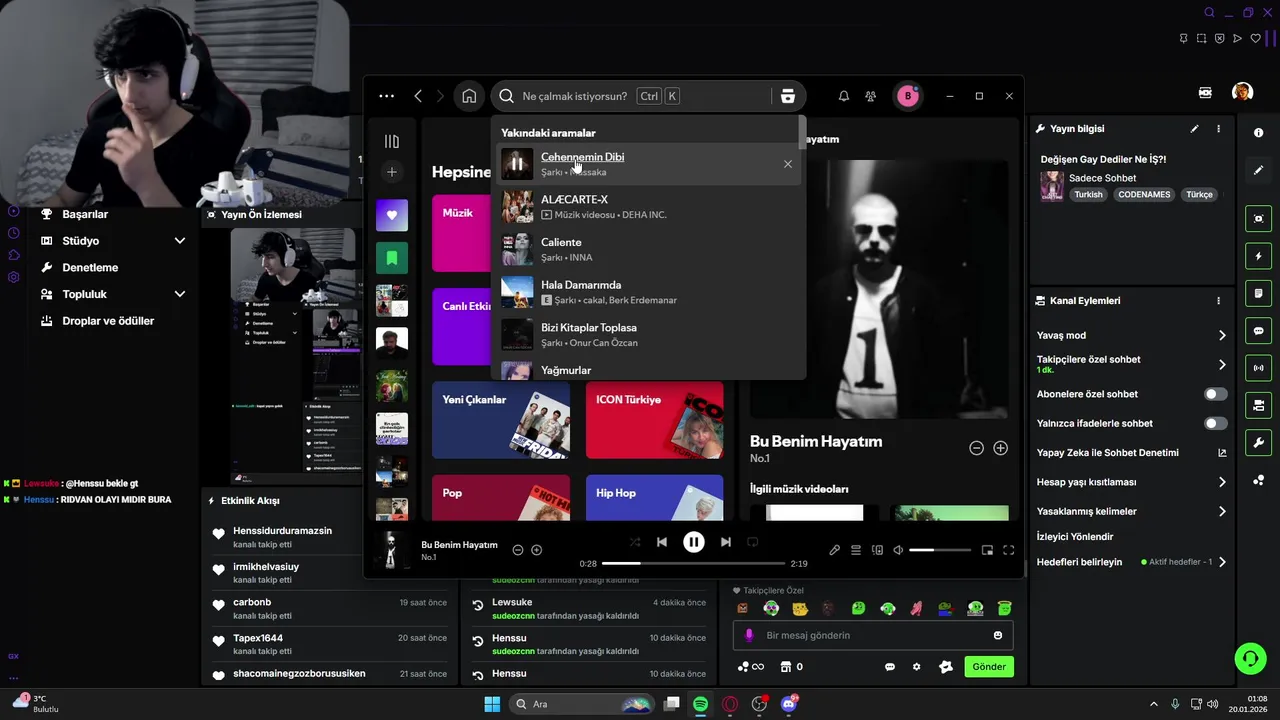Expand Yasaklanmış kelimeler options
The height and width of the screenshot is (720, 1280).
tap(1222, 511)
